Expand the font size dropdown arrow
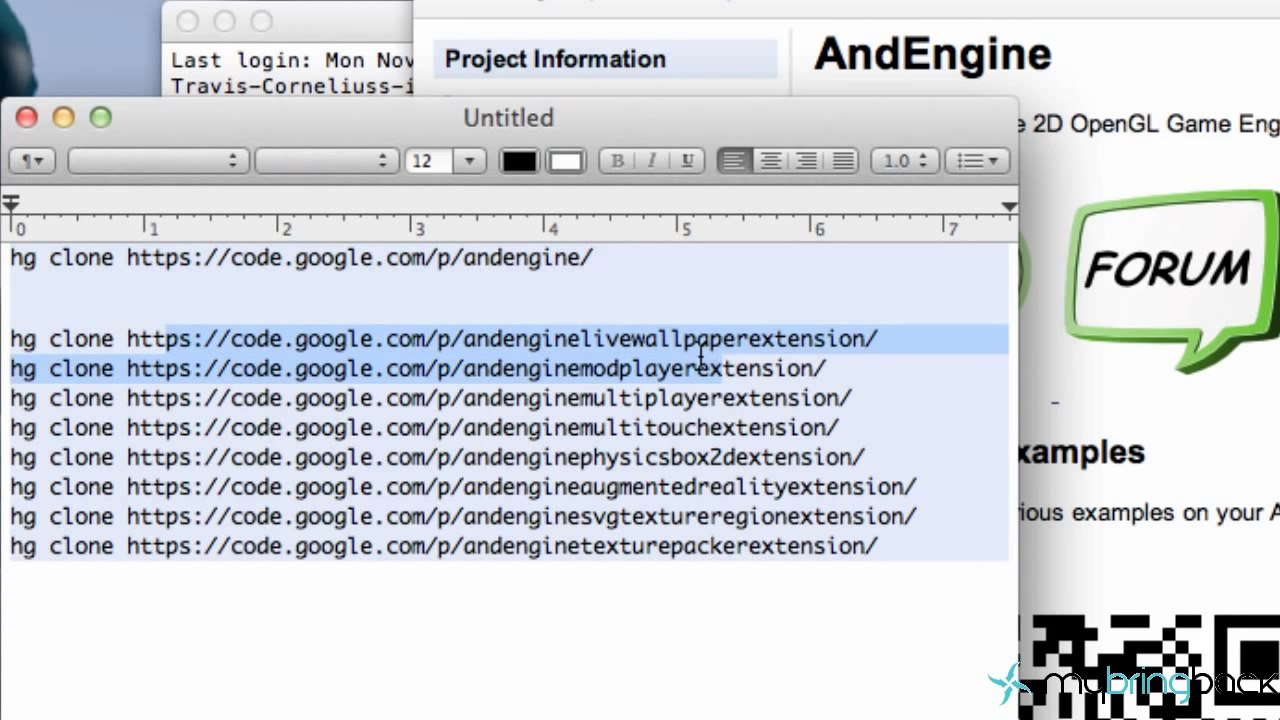1280x720 pixels. (469, 161)
